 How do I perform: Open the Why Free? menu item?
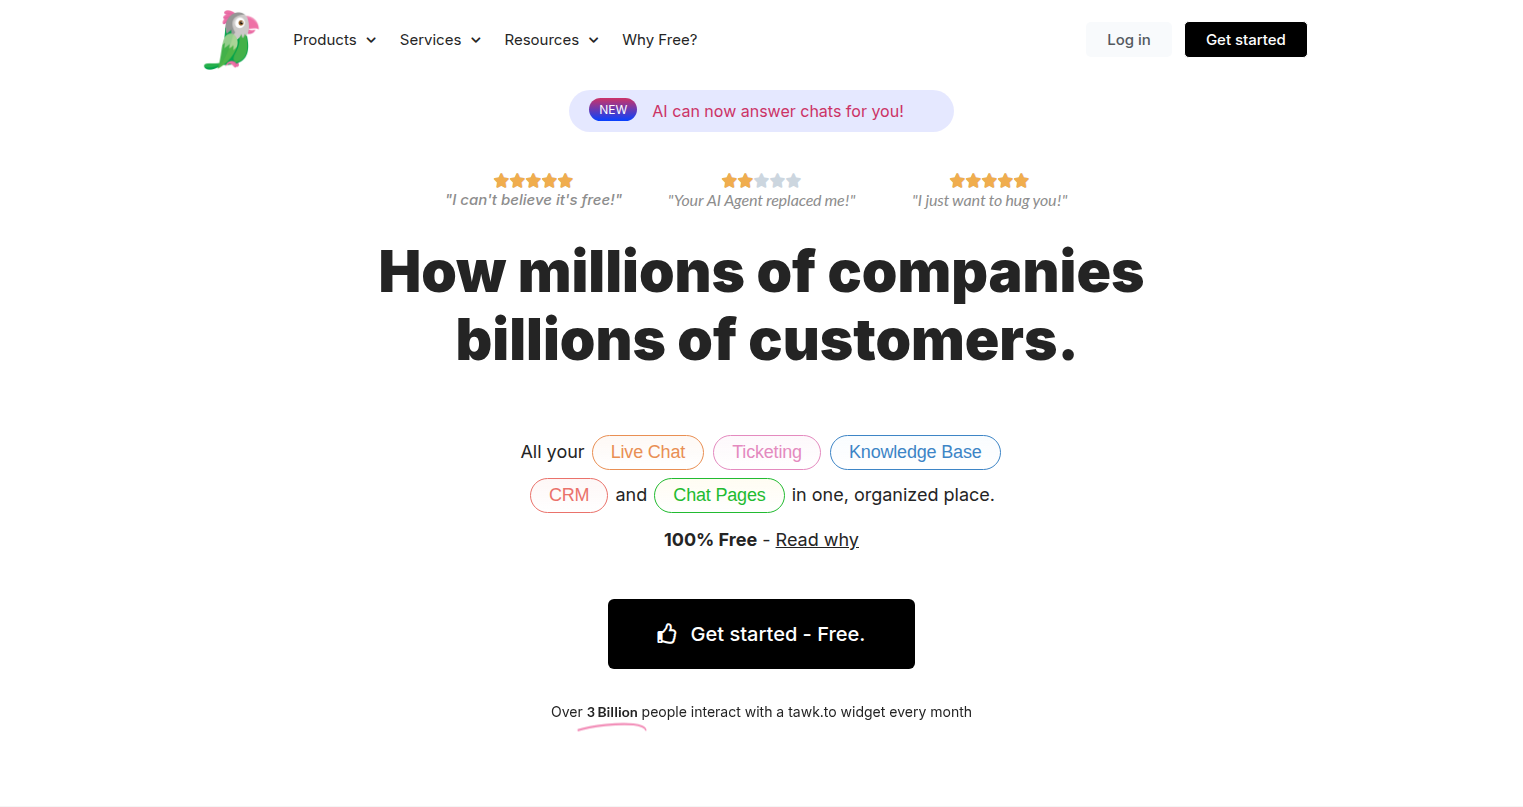tap(659, 40)
